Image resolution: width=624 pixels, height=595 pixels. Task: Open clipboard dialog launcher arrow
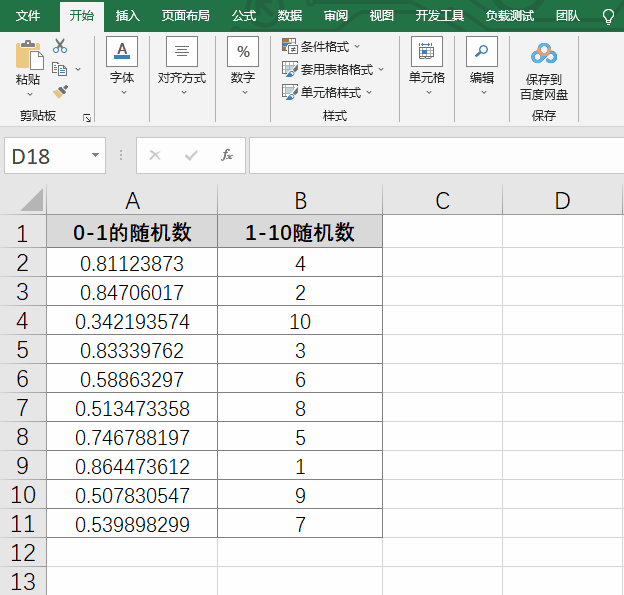(87, 118)
